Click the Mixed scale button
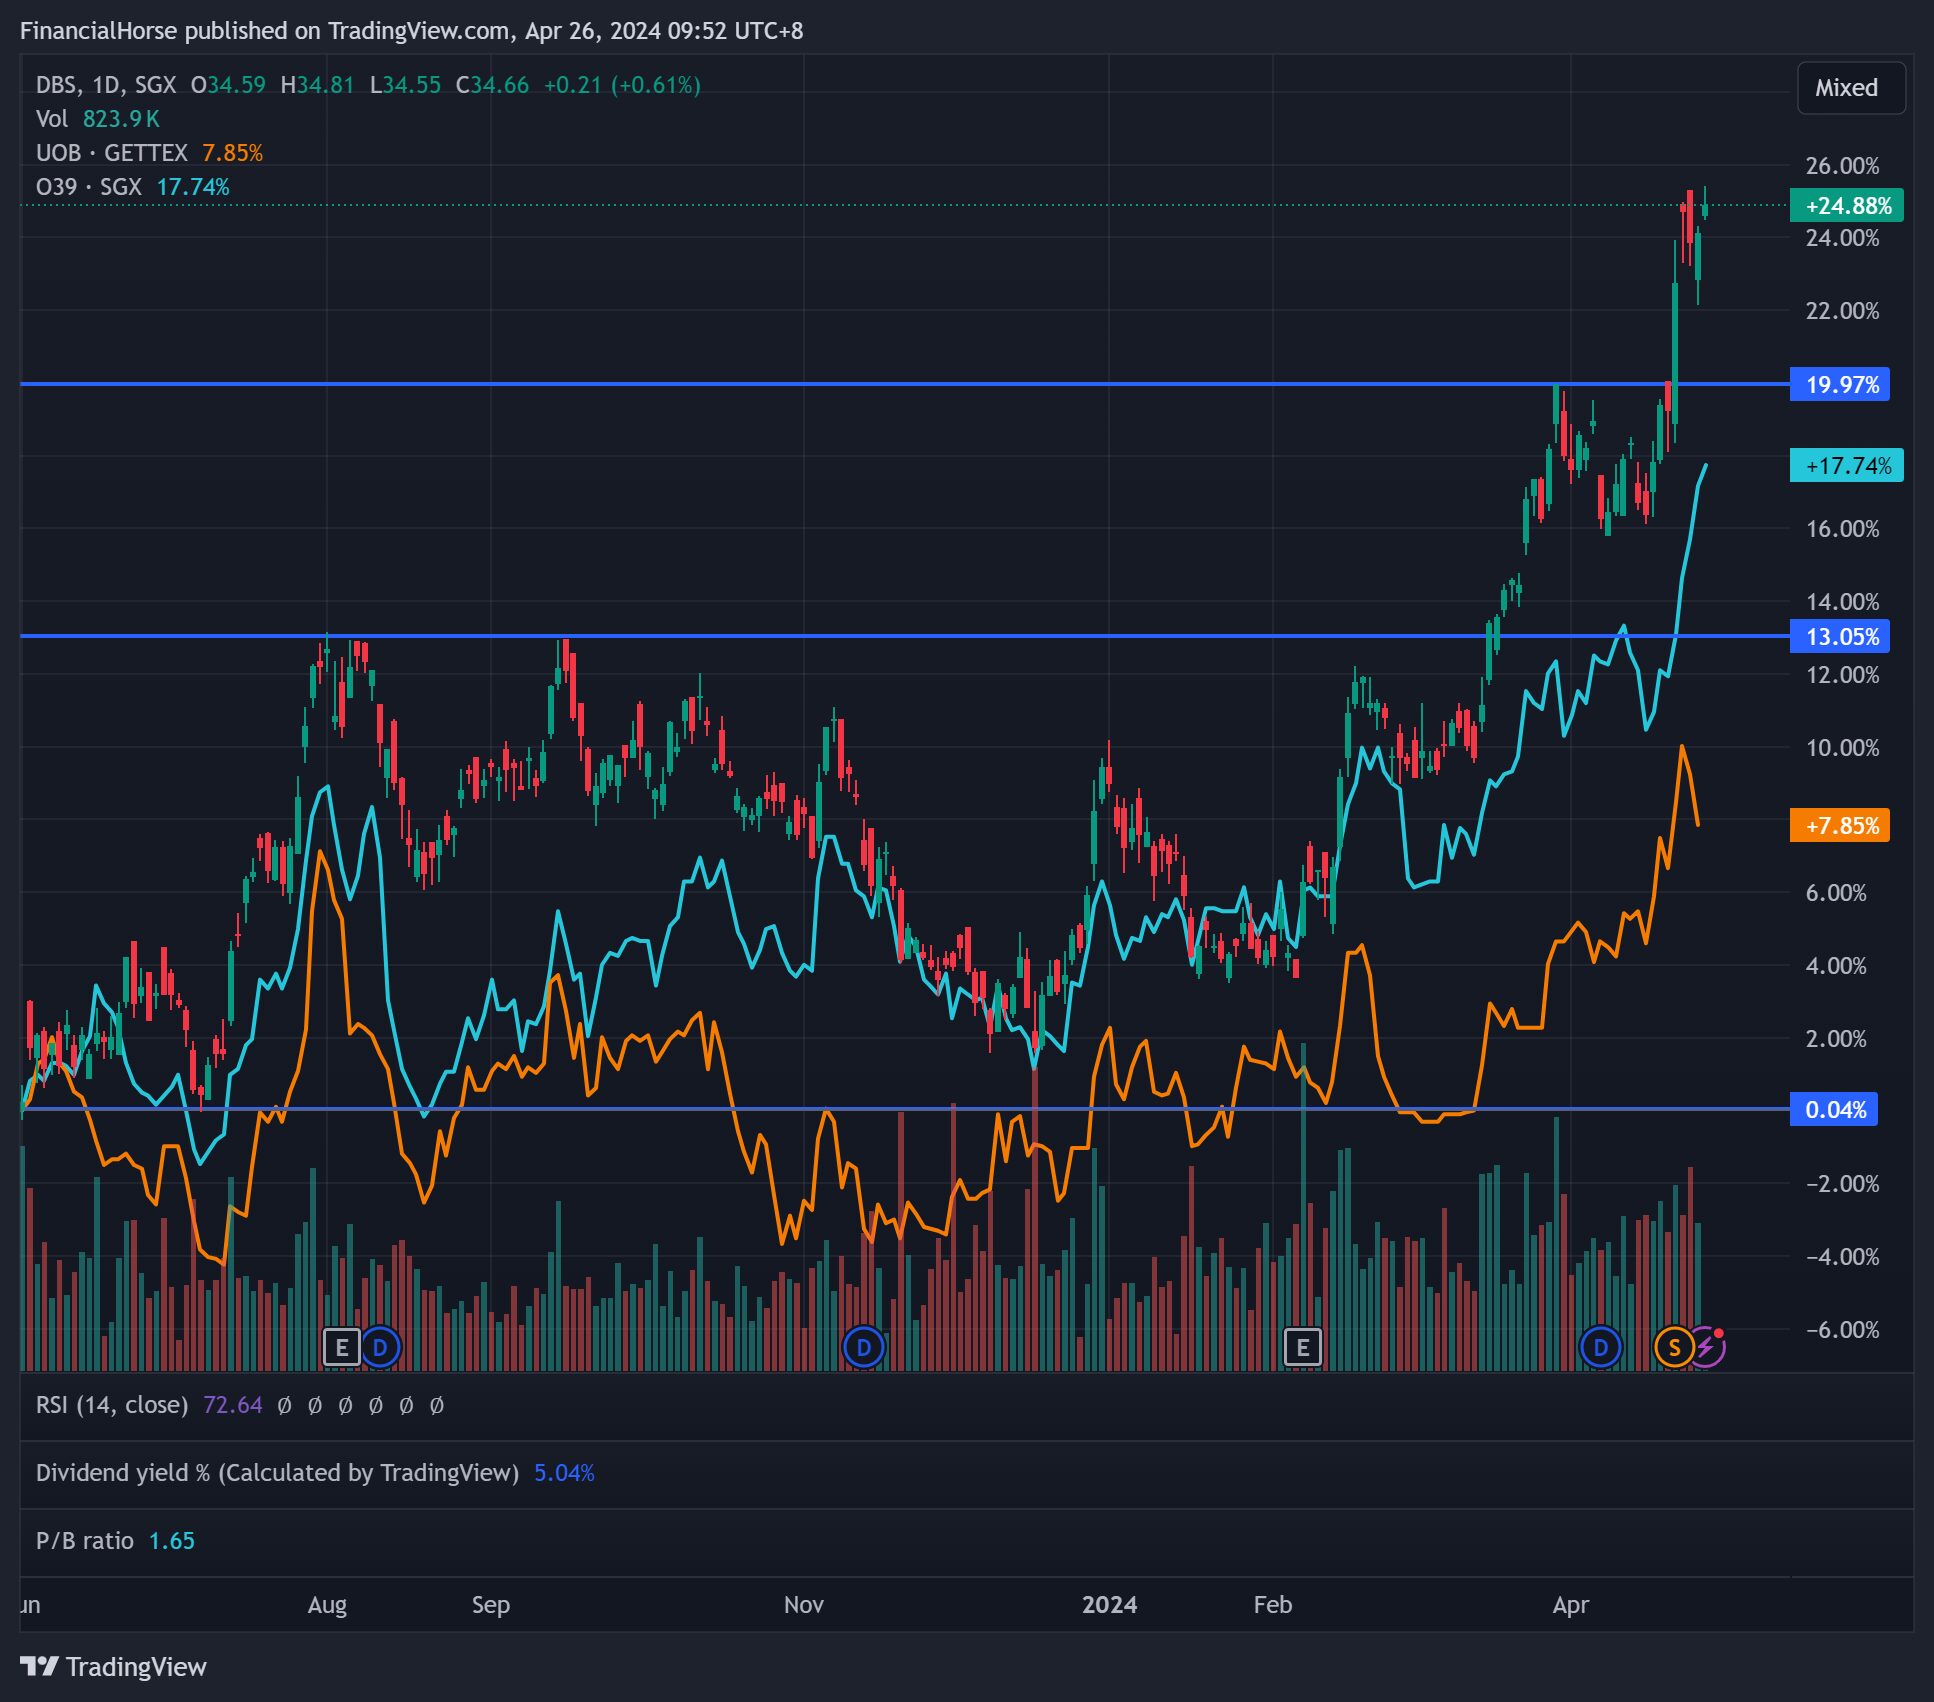 coord(1851,88)
